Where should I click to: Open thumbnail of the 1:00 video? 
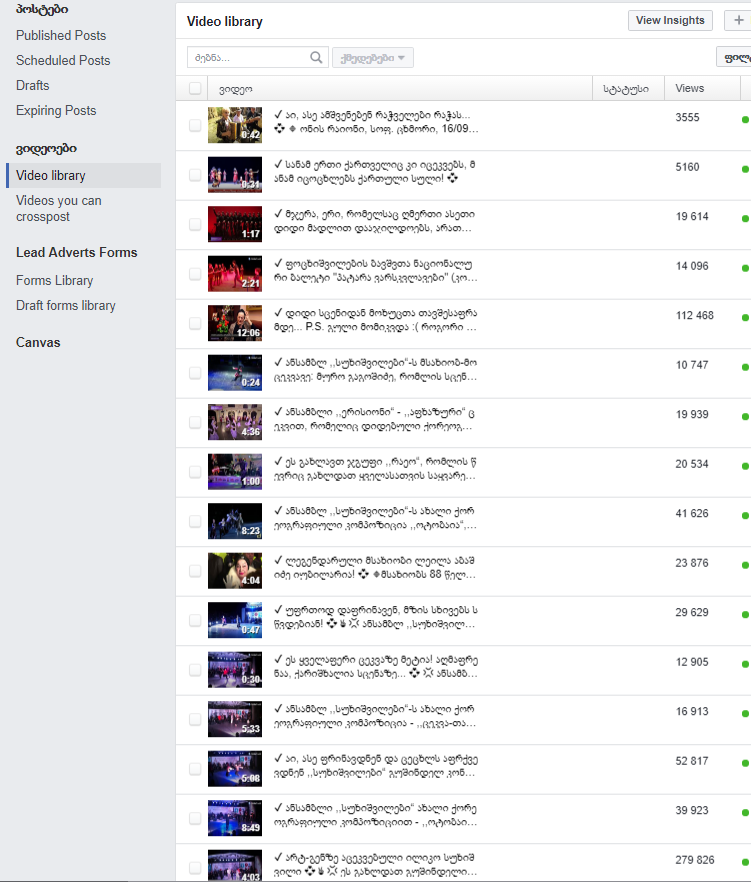click(x=235, y=471)
